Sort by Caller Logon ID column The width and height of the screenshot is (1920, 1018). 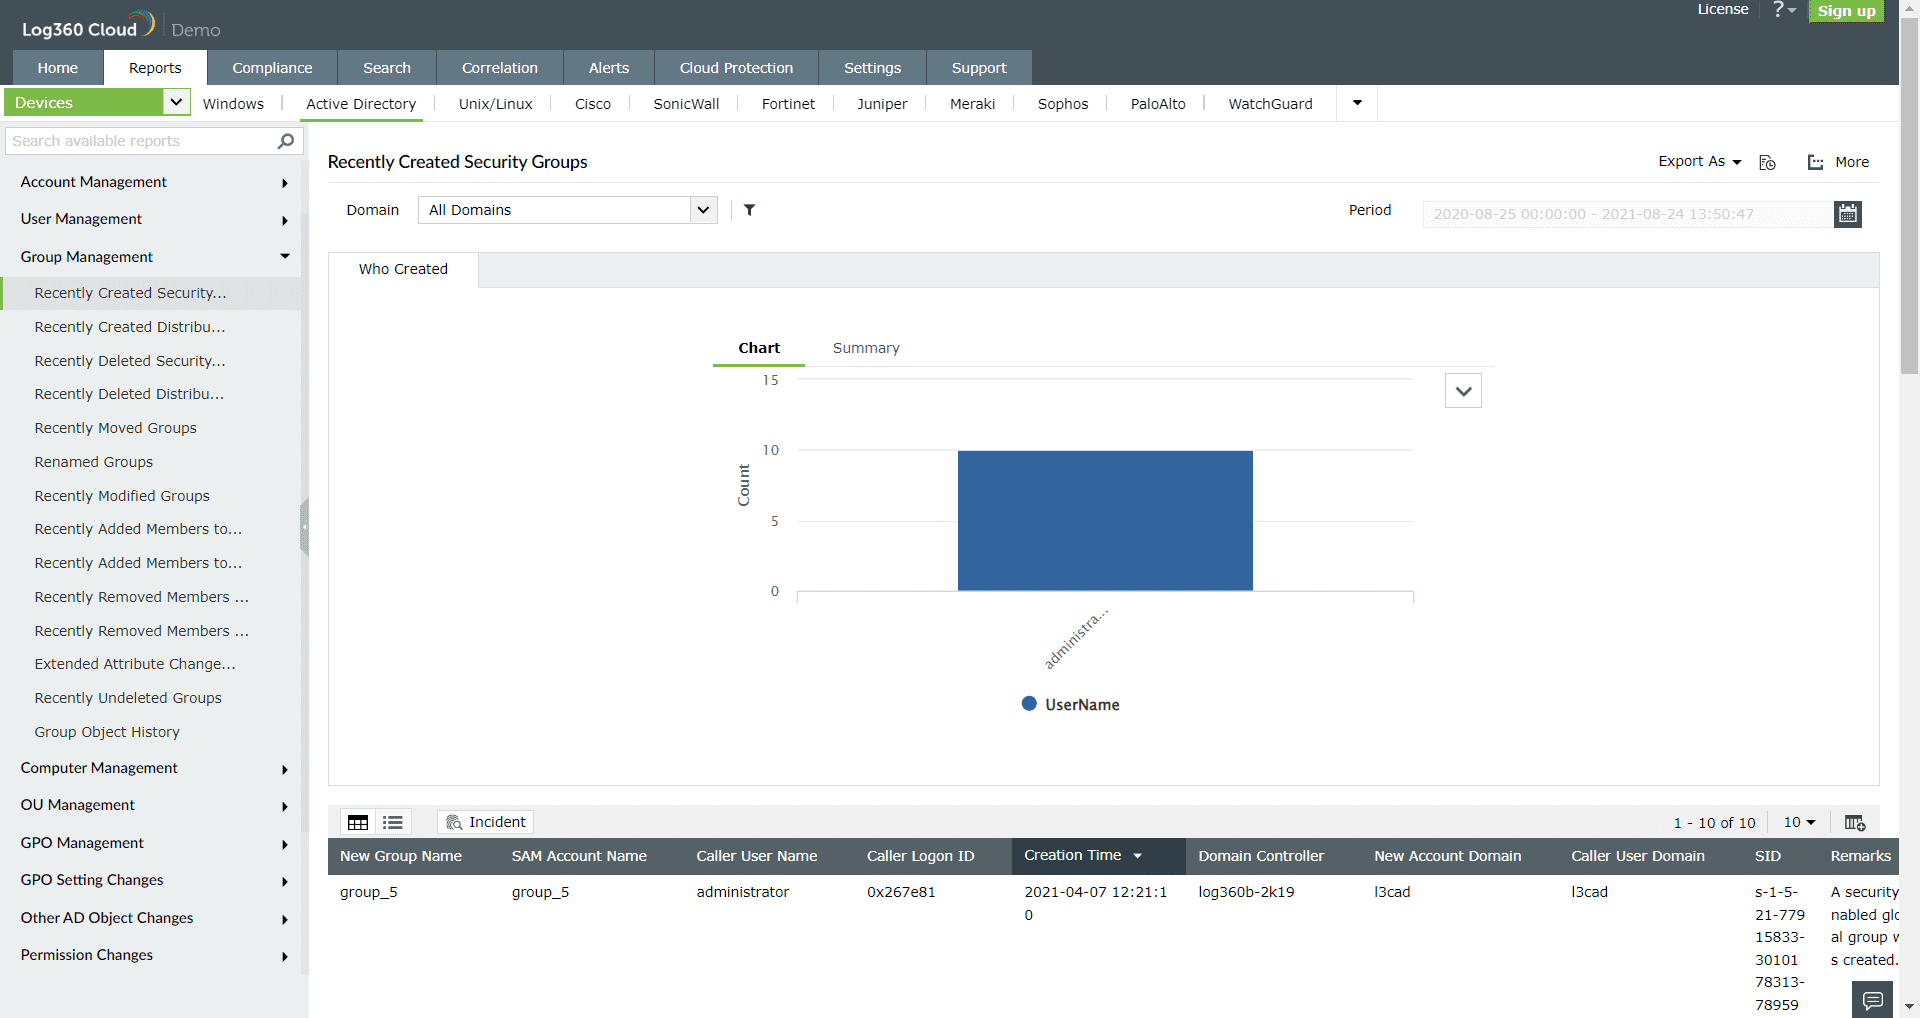[x=920, y=856]
